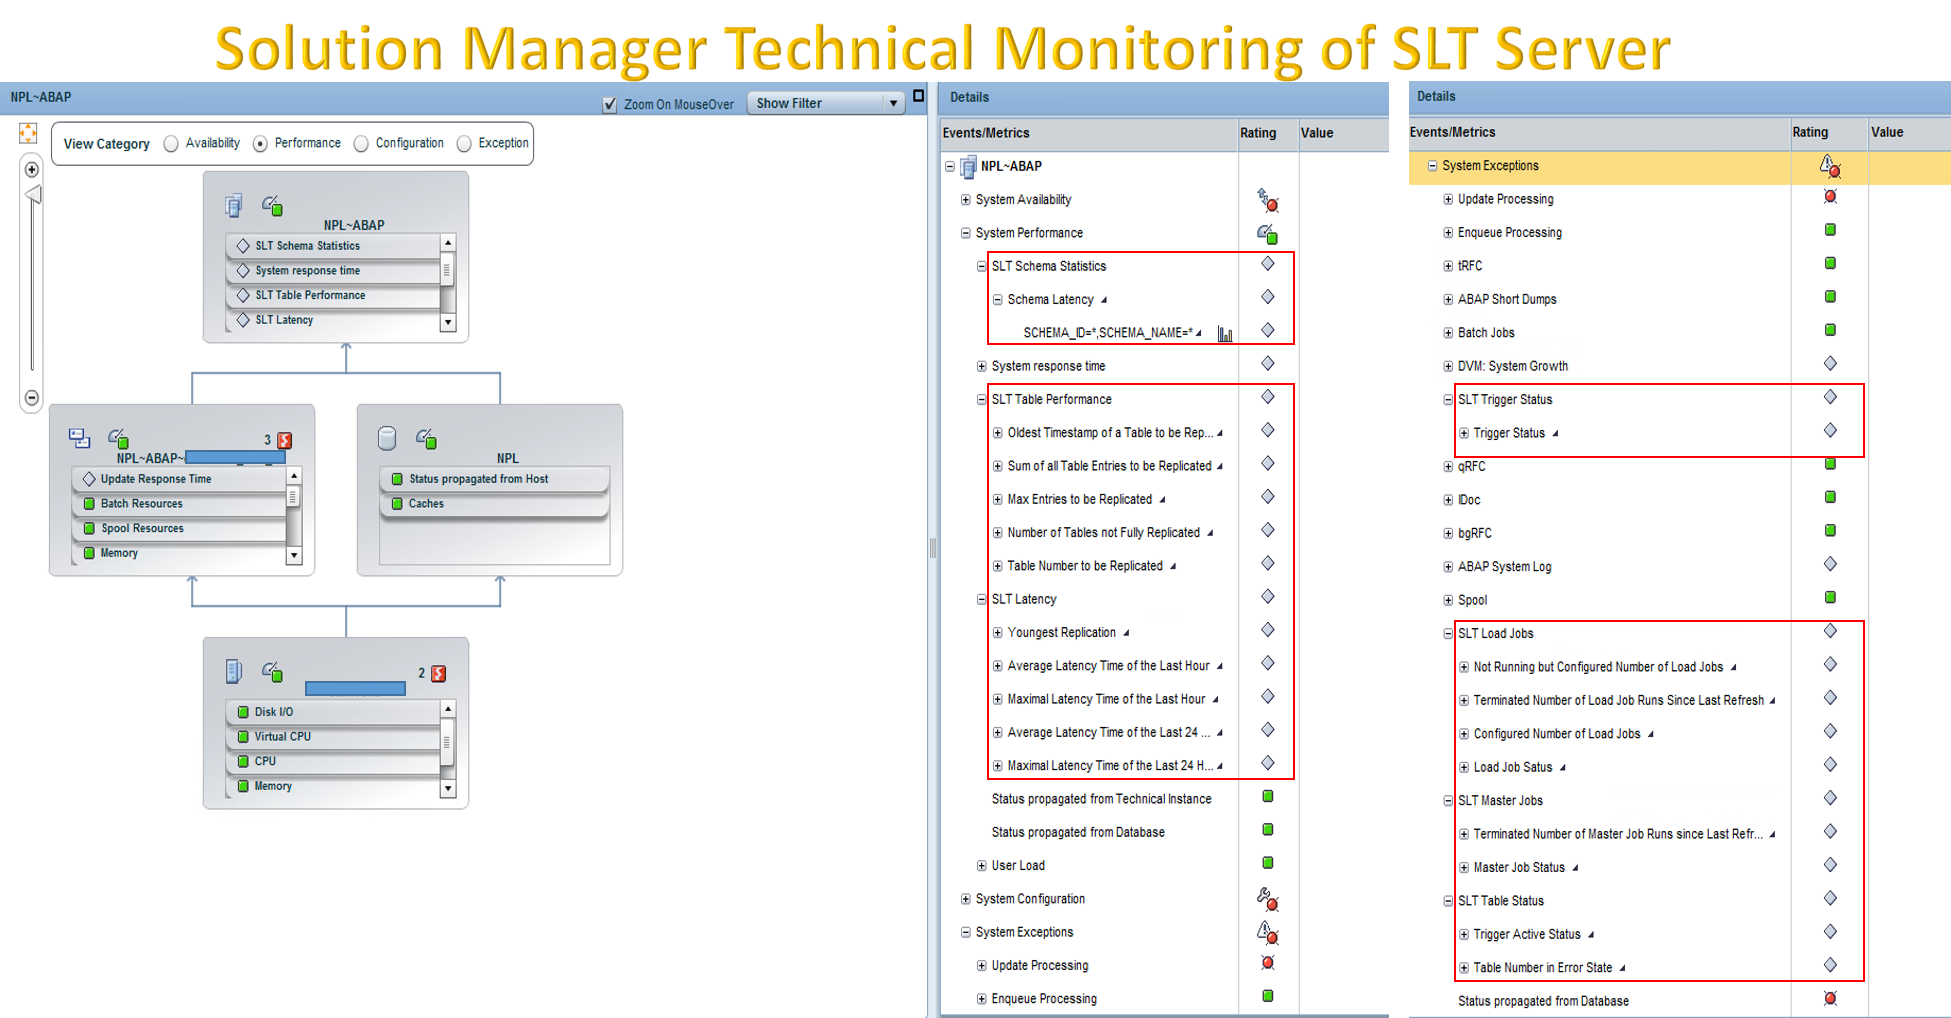The width and height of the screenshot is (1951, 1018).
Task: Click the database icon on the NPL node
Action: [x=385, y=439]
